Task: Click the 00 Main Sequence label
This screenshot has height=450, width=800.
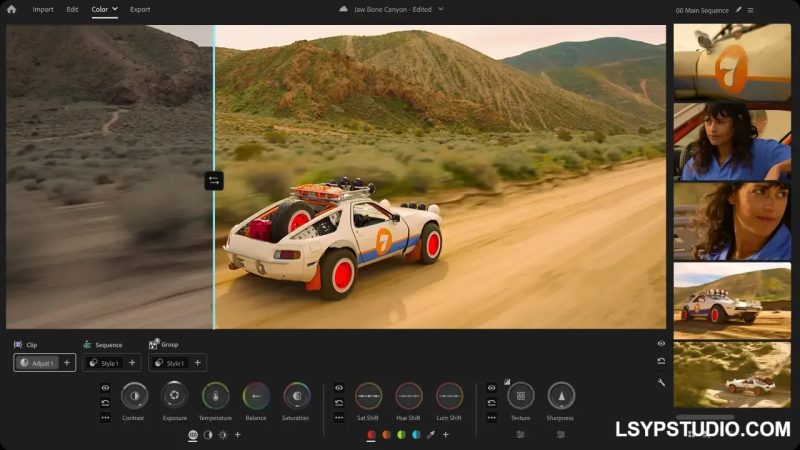Action: (x=702, y=10)
